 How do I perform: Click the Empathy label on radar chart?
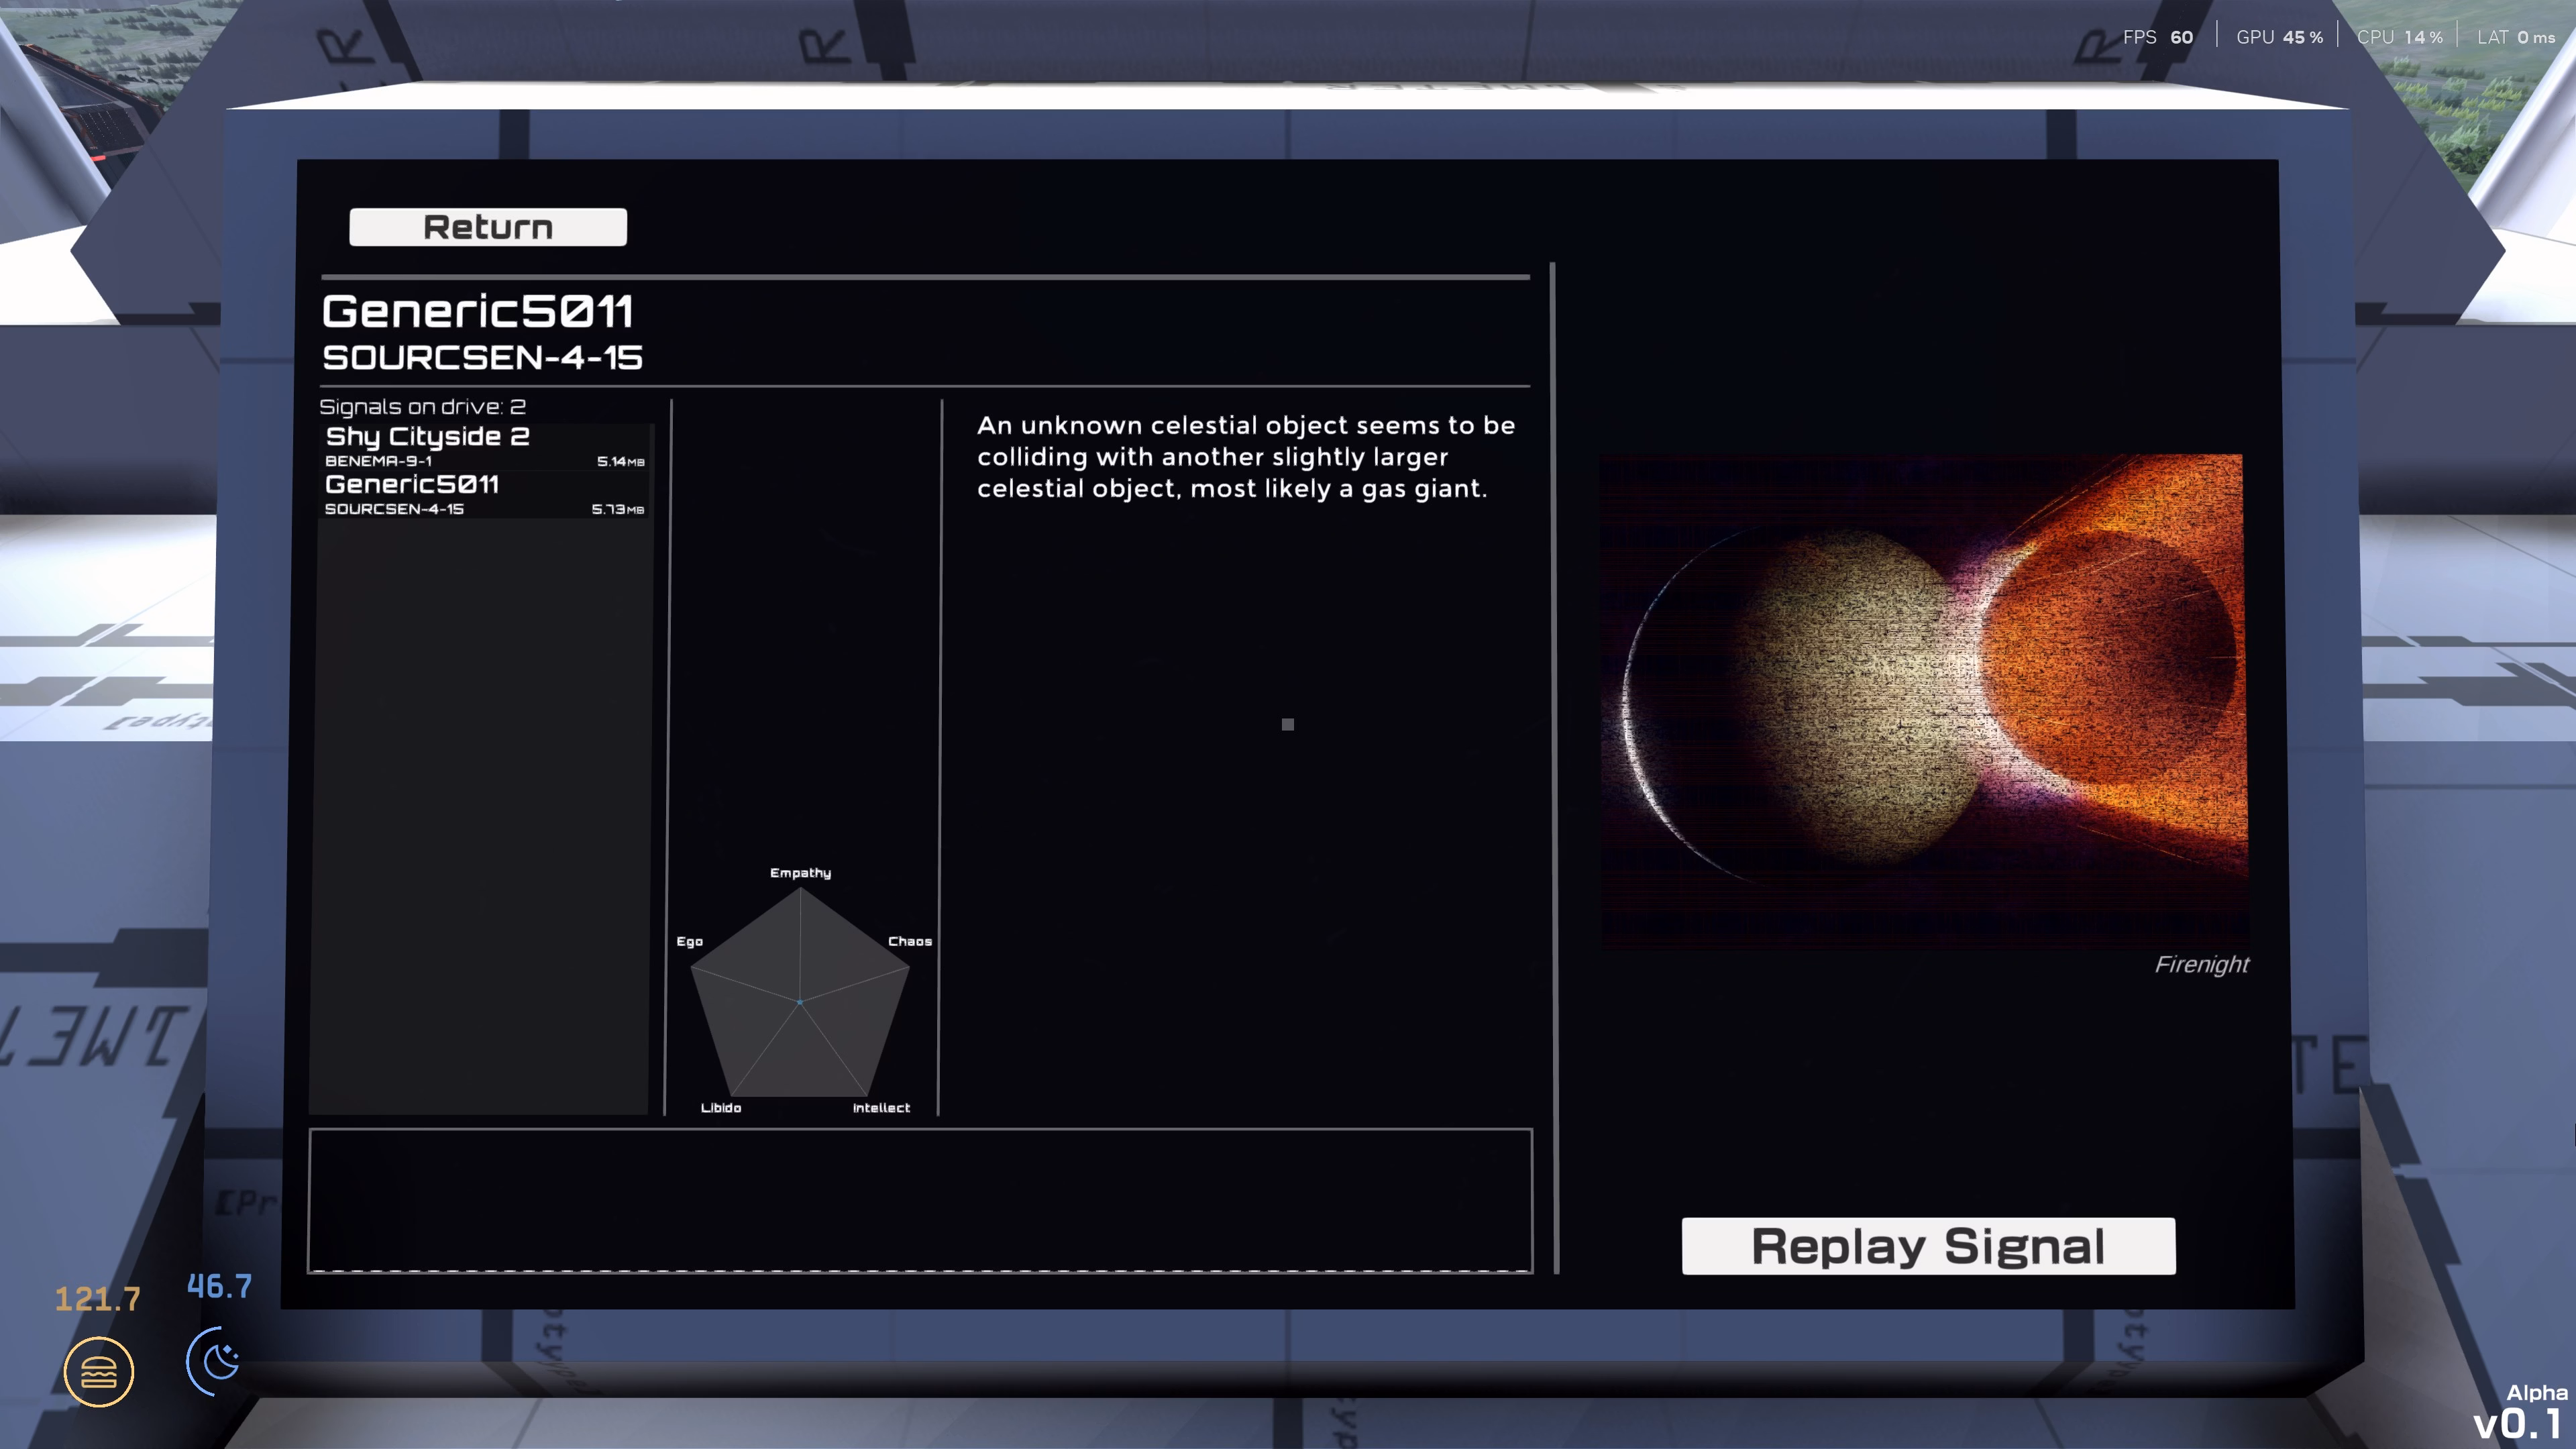point(800,873)
